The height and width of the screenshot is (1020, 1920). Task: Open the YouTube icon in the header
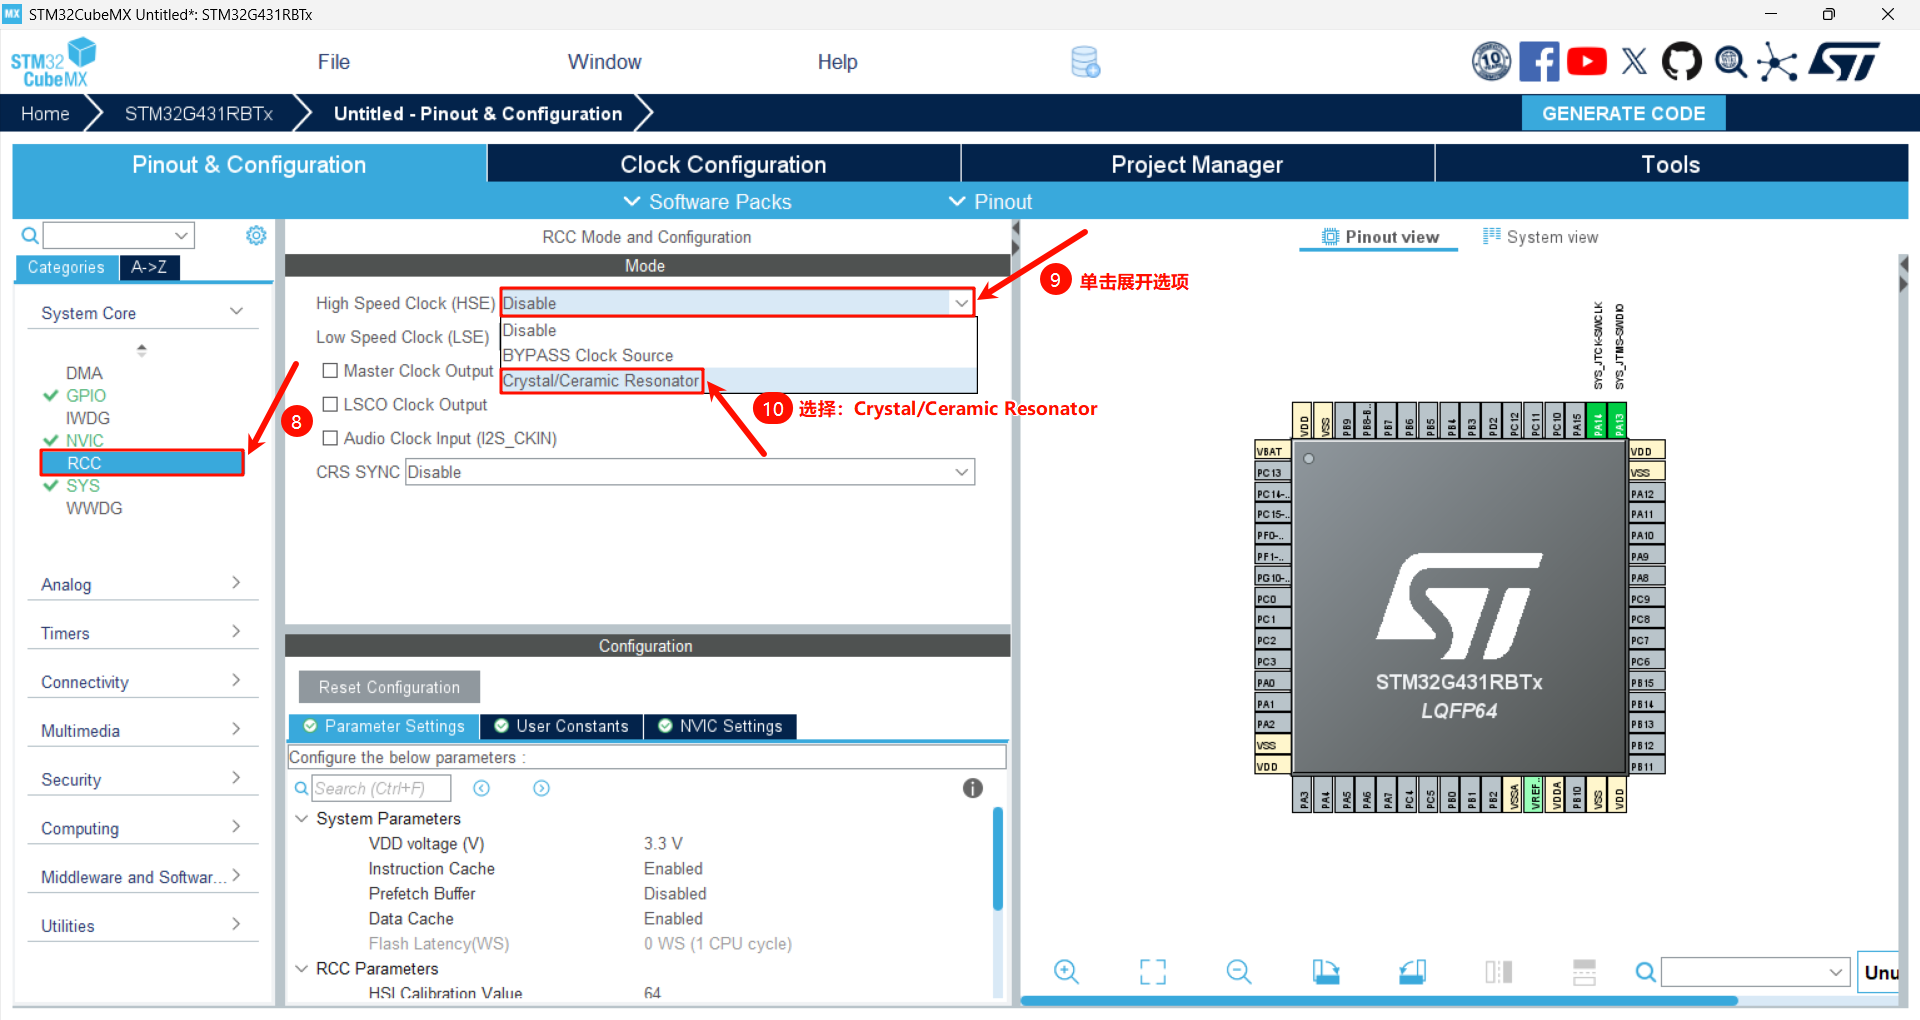pyautogui.click(x=1587, y=62)
